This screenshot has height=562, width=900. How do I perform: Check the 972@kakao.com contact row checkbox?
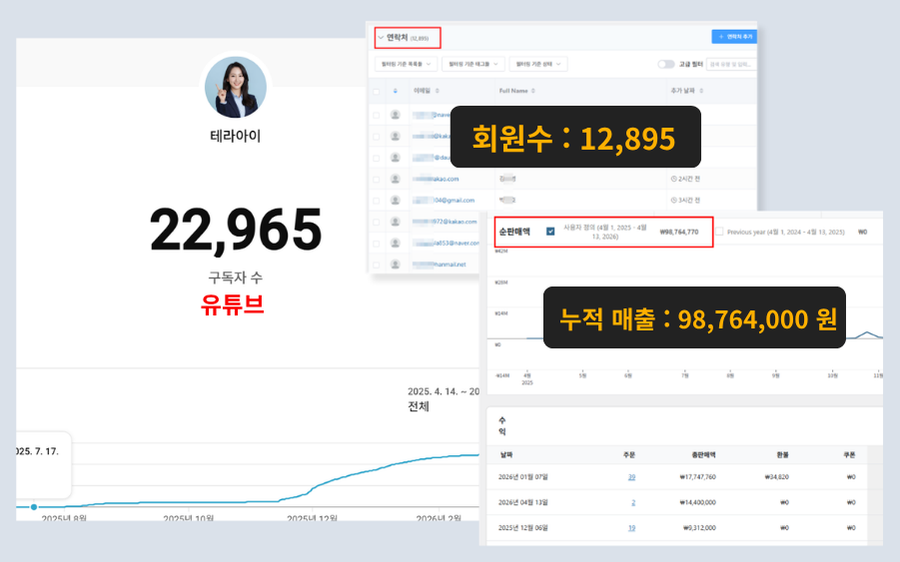[x=377, y=222]
